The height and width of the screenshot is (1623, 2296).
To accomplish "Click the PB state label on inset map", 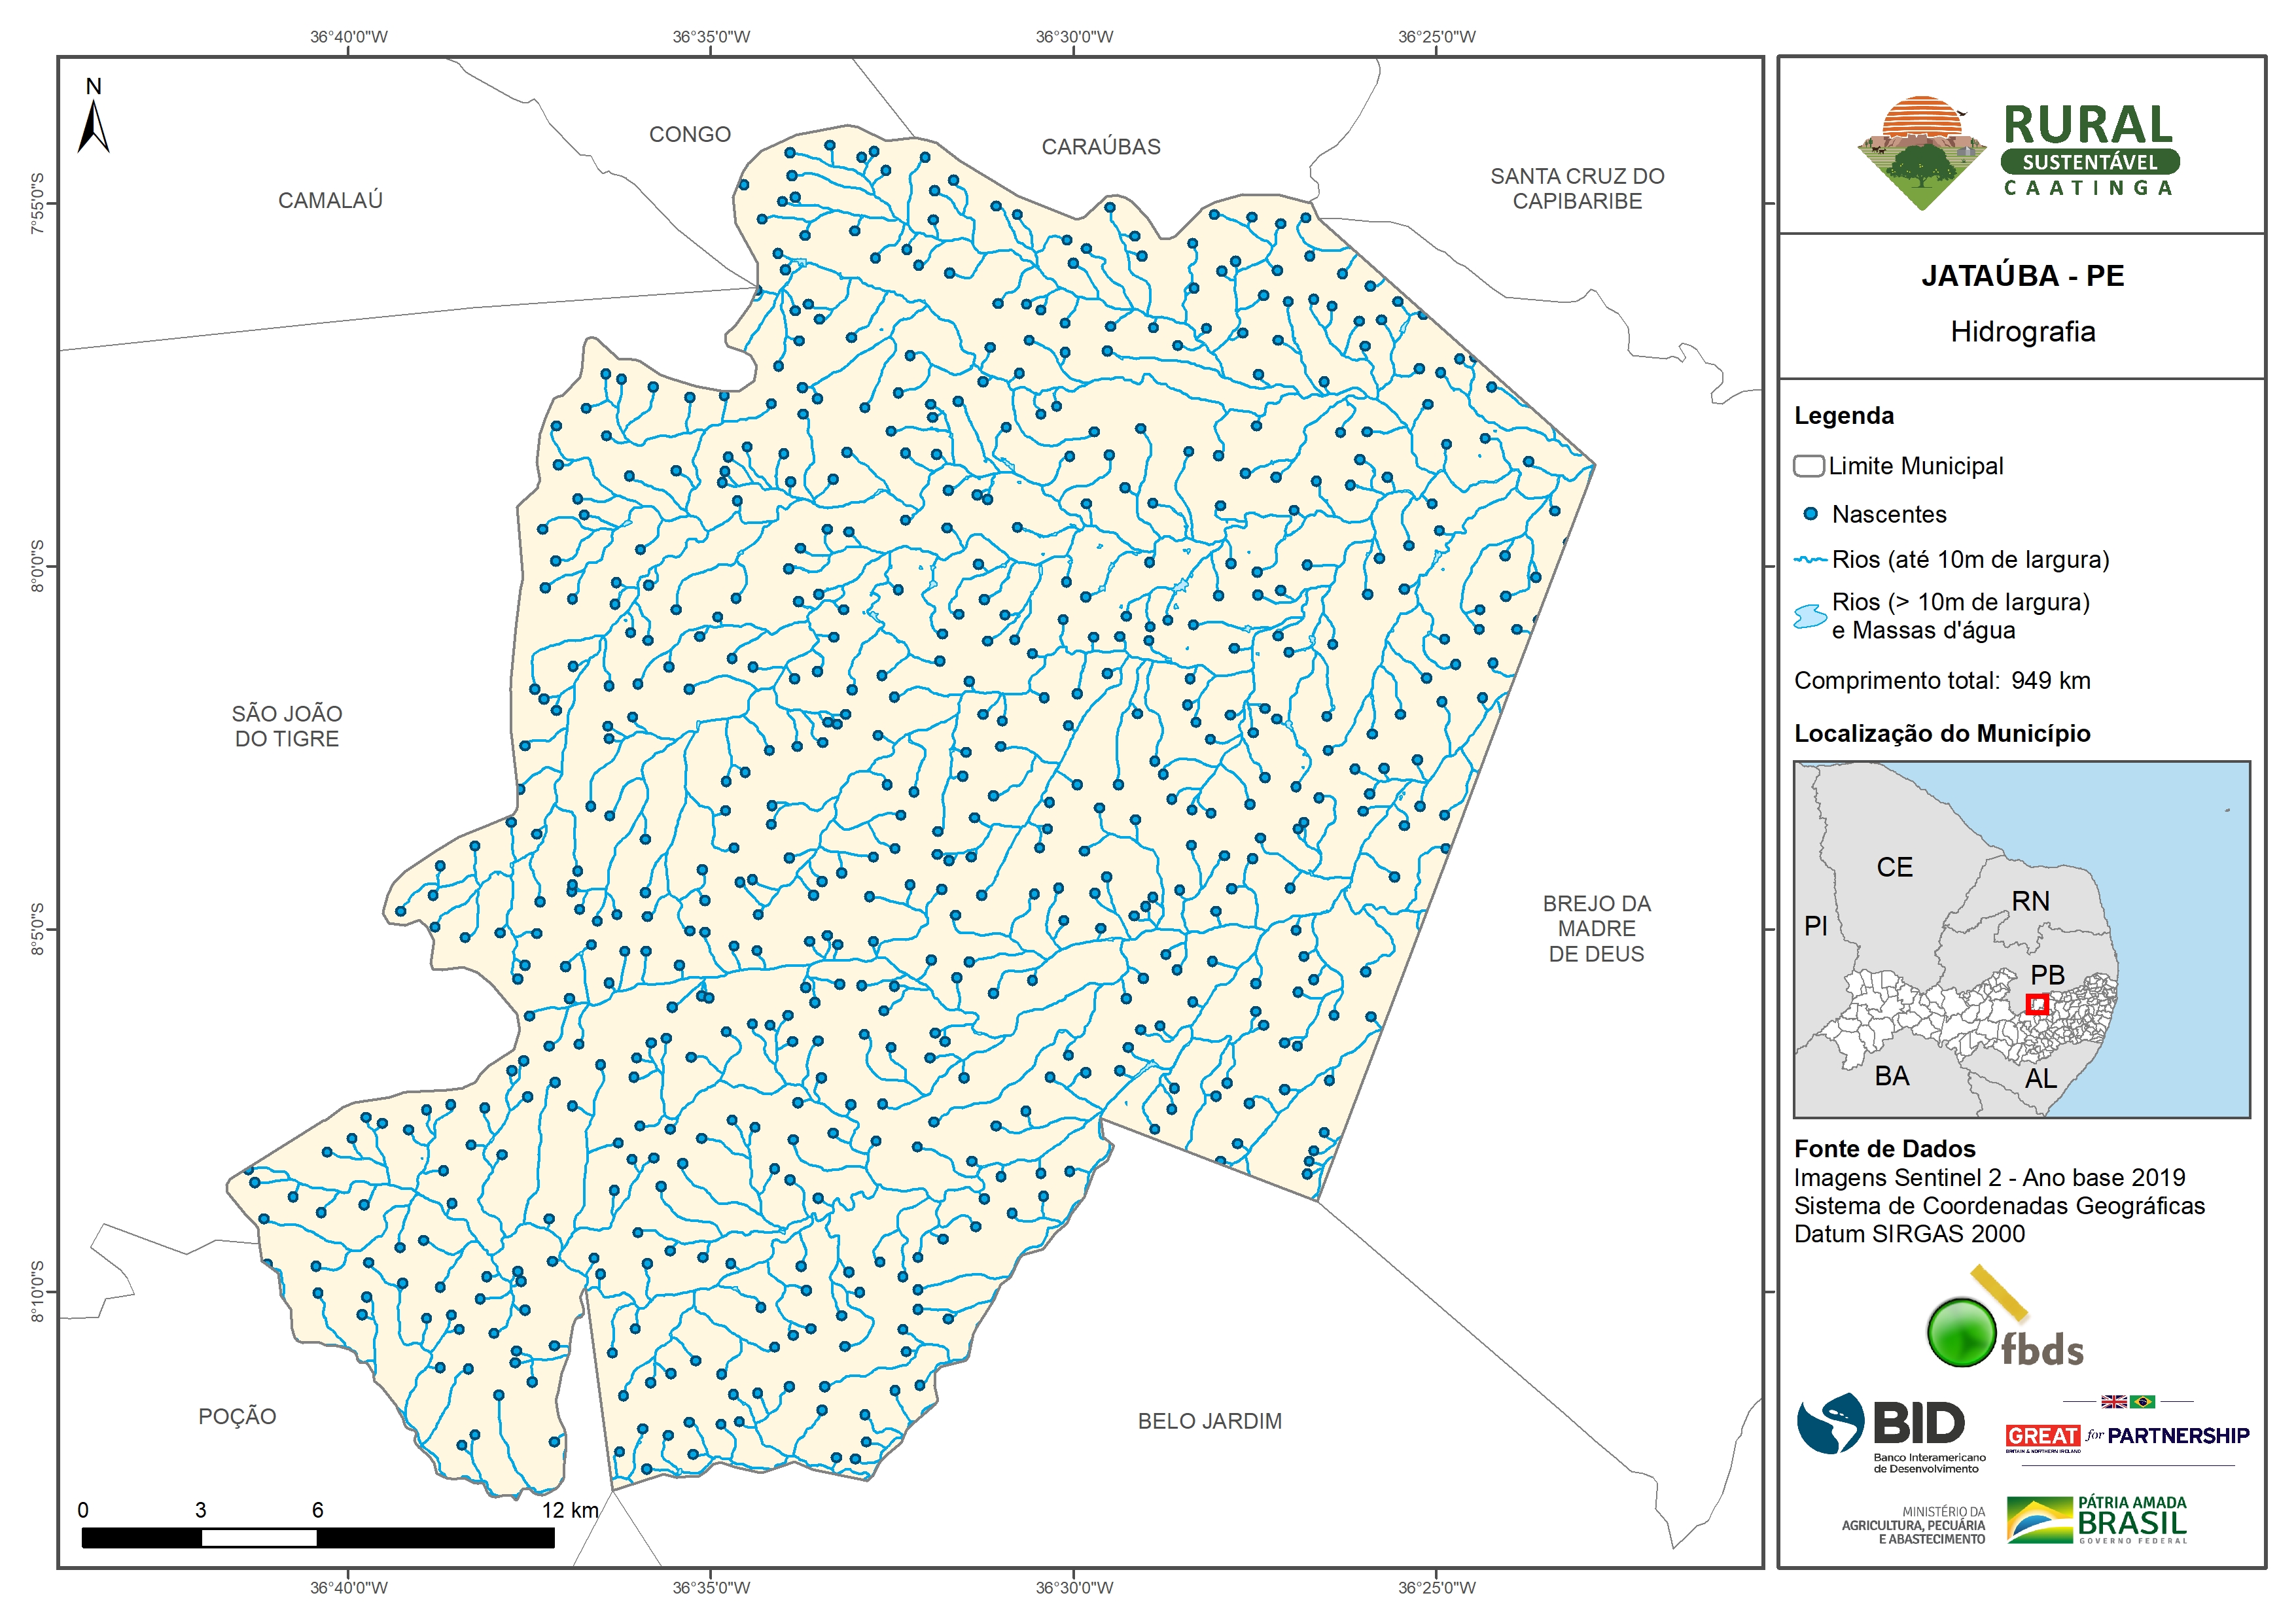I will pyautogui.click(x=2047, y=974).
